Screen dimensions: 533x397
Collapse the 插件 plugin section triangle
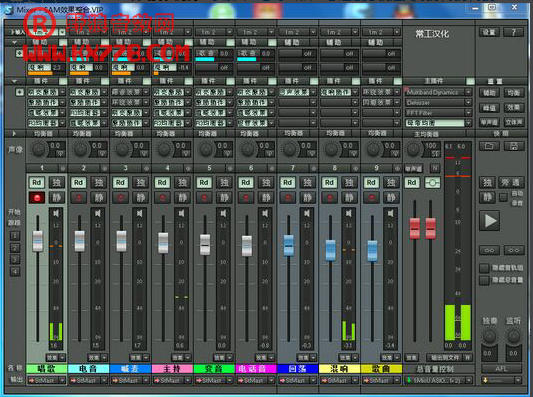[14, 81]
